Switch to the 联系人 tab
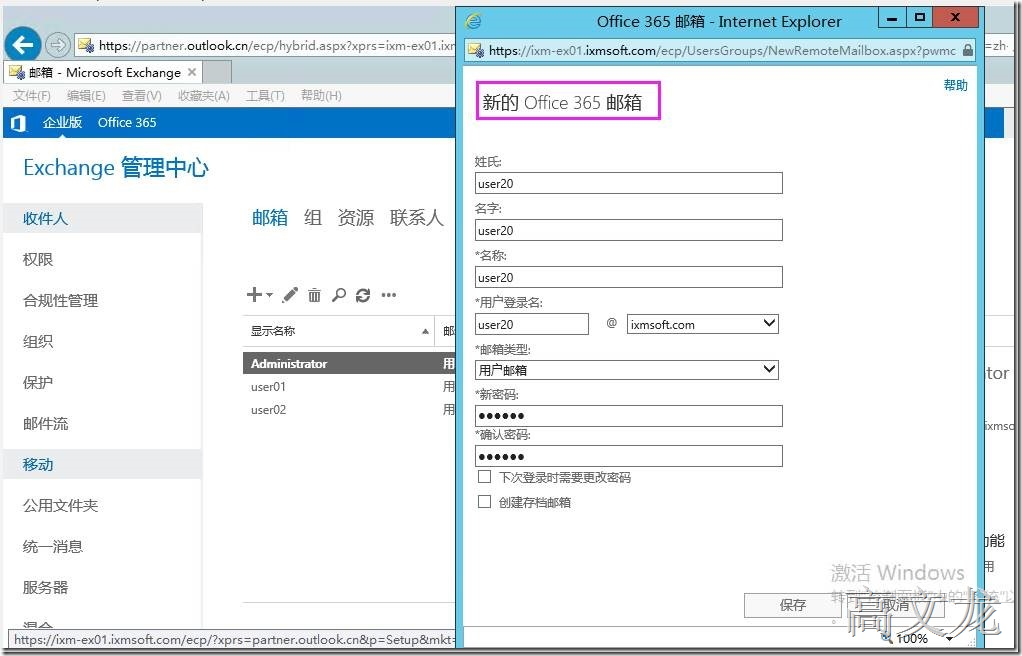 coord(416,218)
